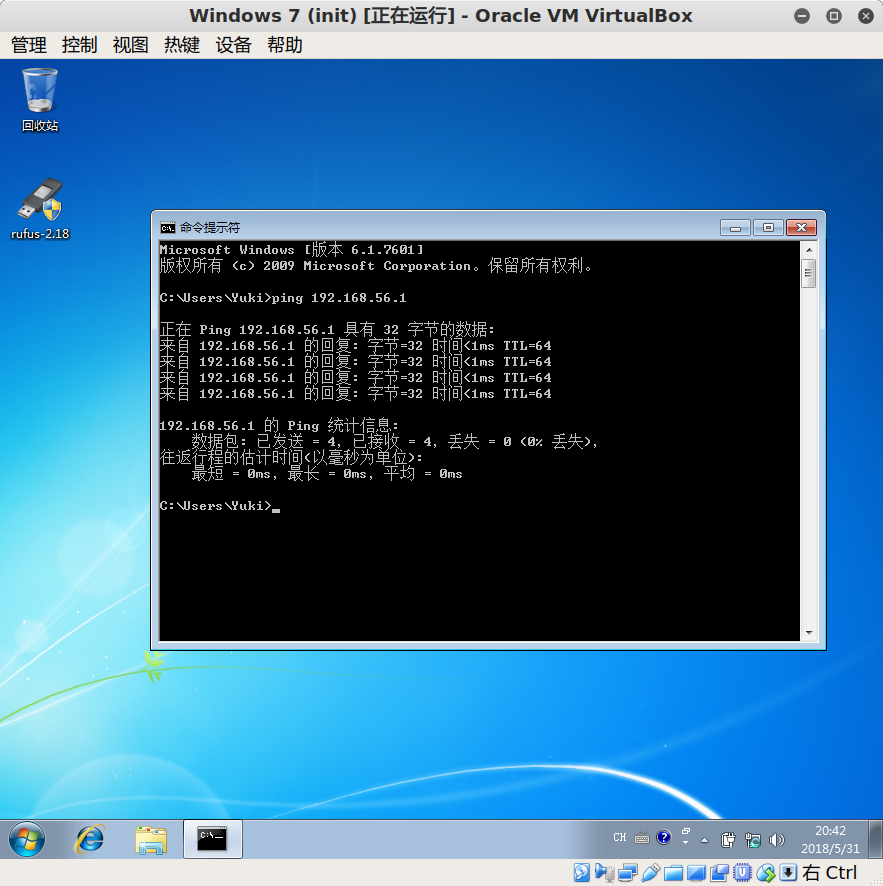The height and width of the screenshot is (886, 883).
Task: Click the VirtualBox hard disk activity indicator
Action: tap(581, 873)
